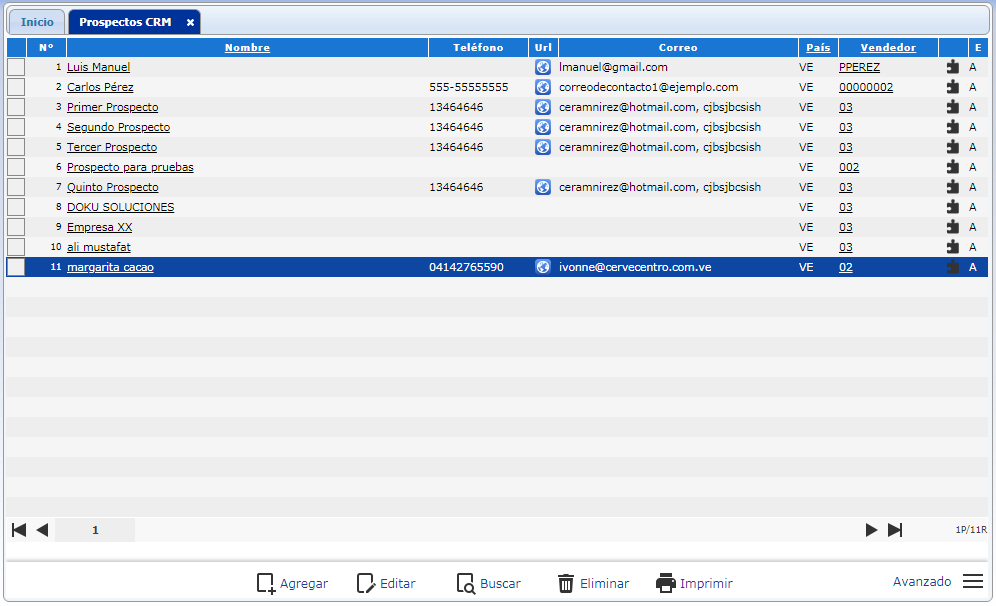This screenshot has height=606, width=996.
Task: Click the Editar button
Action: (386, 583)
